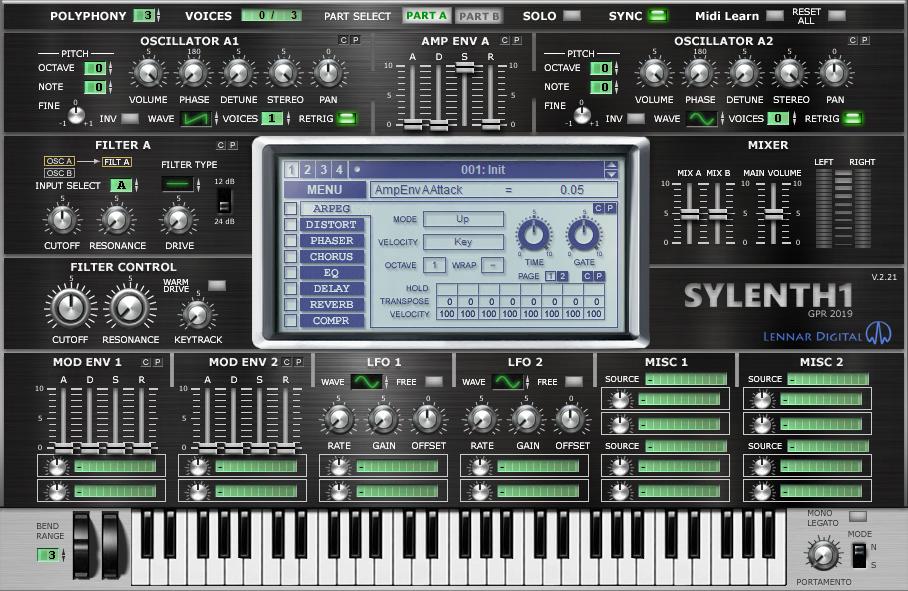Click the Oscillator A1 Fine tune knob
This screenshot has height=591, width=908.
click(x=76, y=115)
